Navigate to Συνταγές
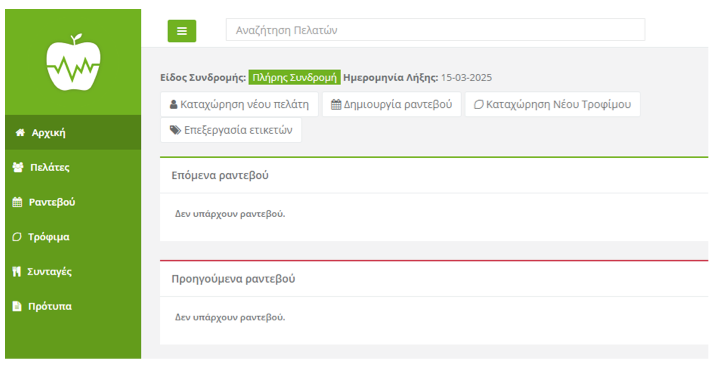 [73, 271]
